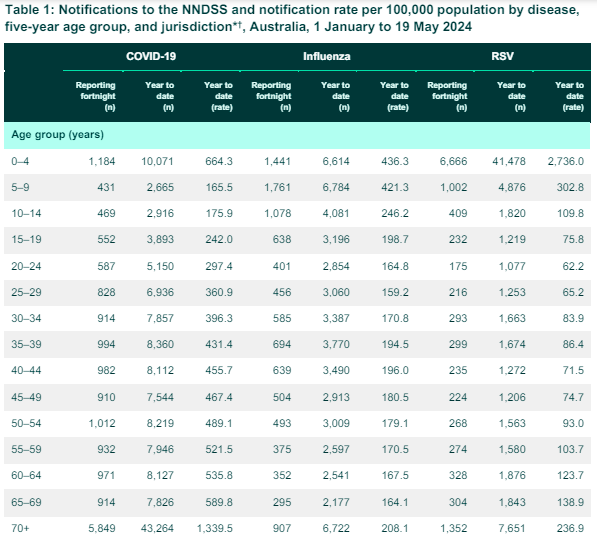The height and width of the screenshot is (540, 597).
Task: Select the 50–54 age group label
Action: tap(26, 423)
